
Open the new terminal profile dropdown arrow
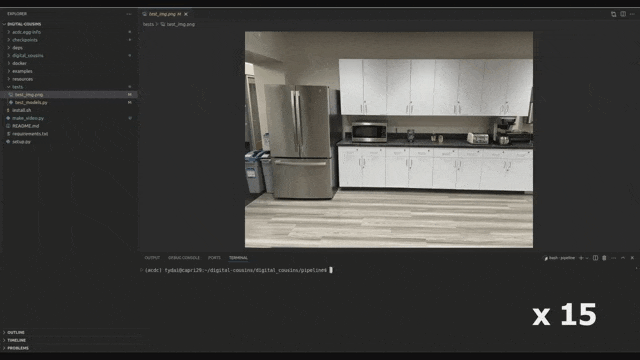(587, 258)
